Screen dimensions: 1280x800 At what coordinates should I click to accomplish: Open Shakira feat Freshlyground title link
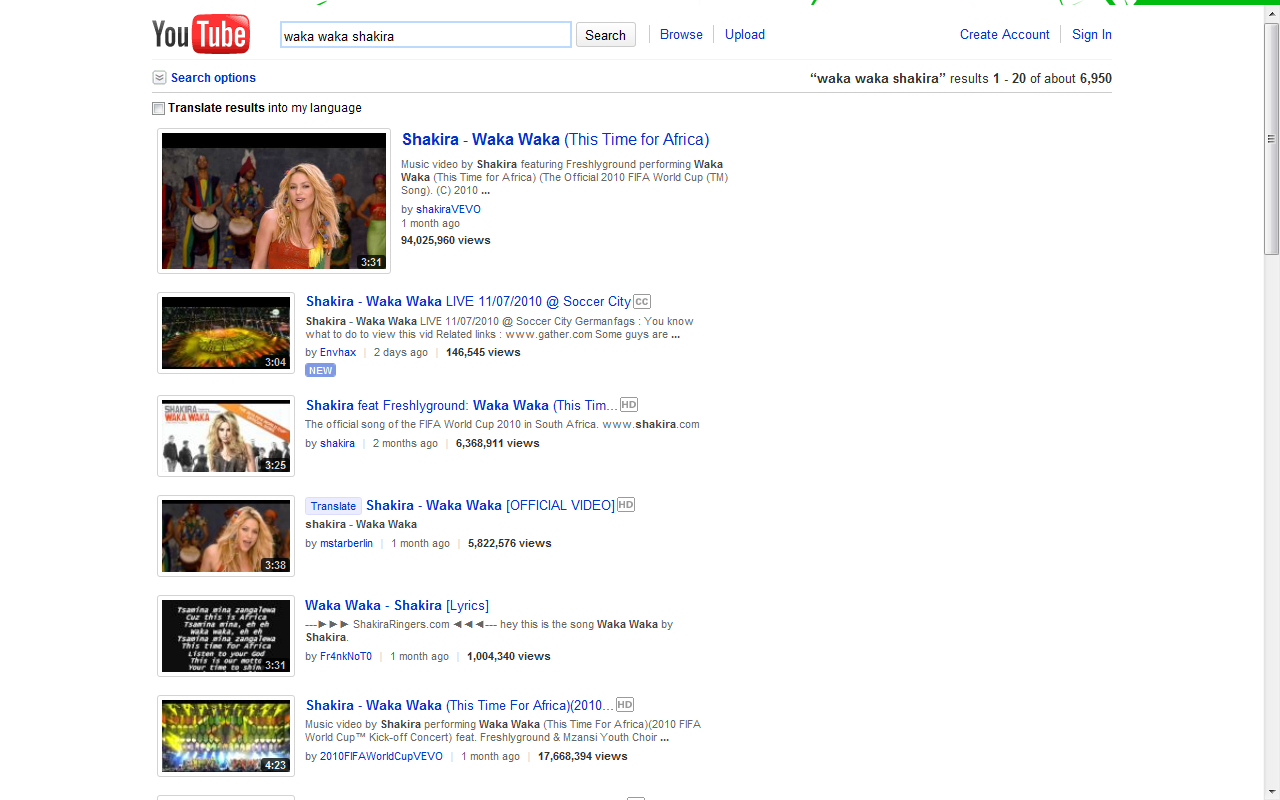[462, 405]
